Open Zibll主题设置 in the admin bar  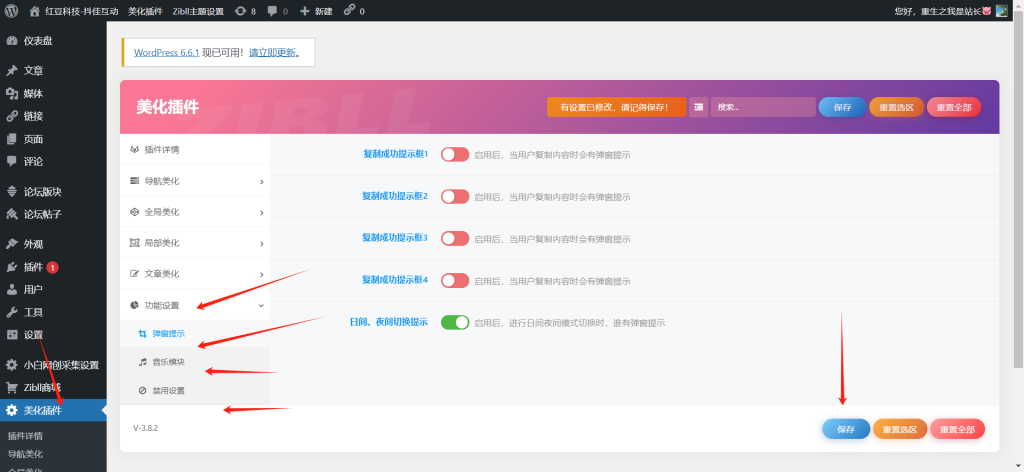click(x=199, y=10)
